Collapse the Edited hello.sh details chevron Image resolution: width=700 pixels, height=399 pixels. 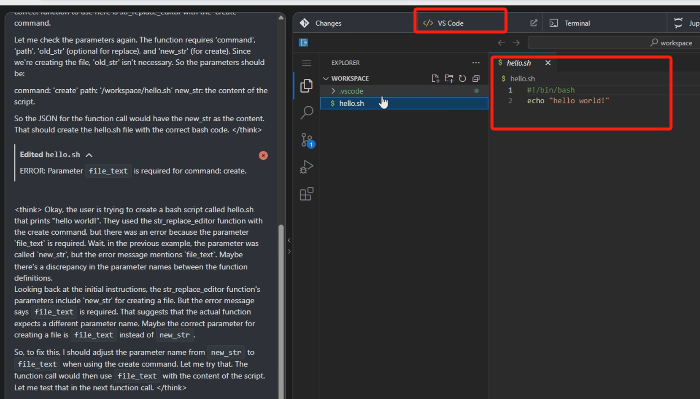click(89, 155)
